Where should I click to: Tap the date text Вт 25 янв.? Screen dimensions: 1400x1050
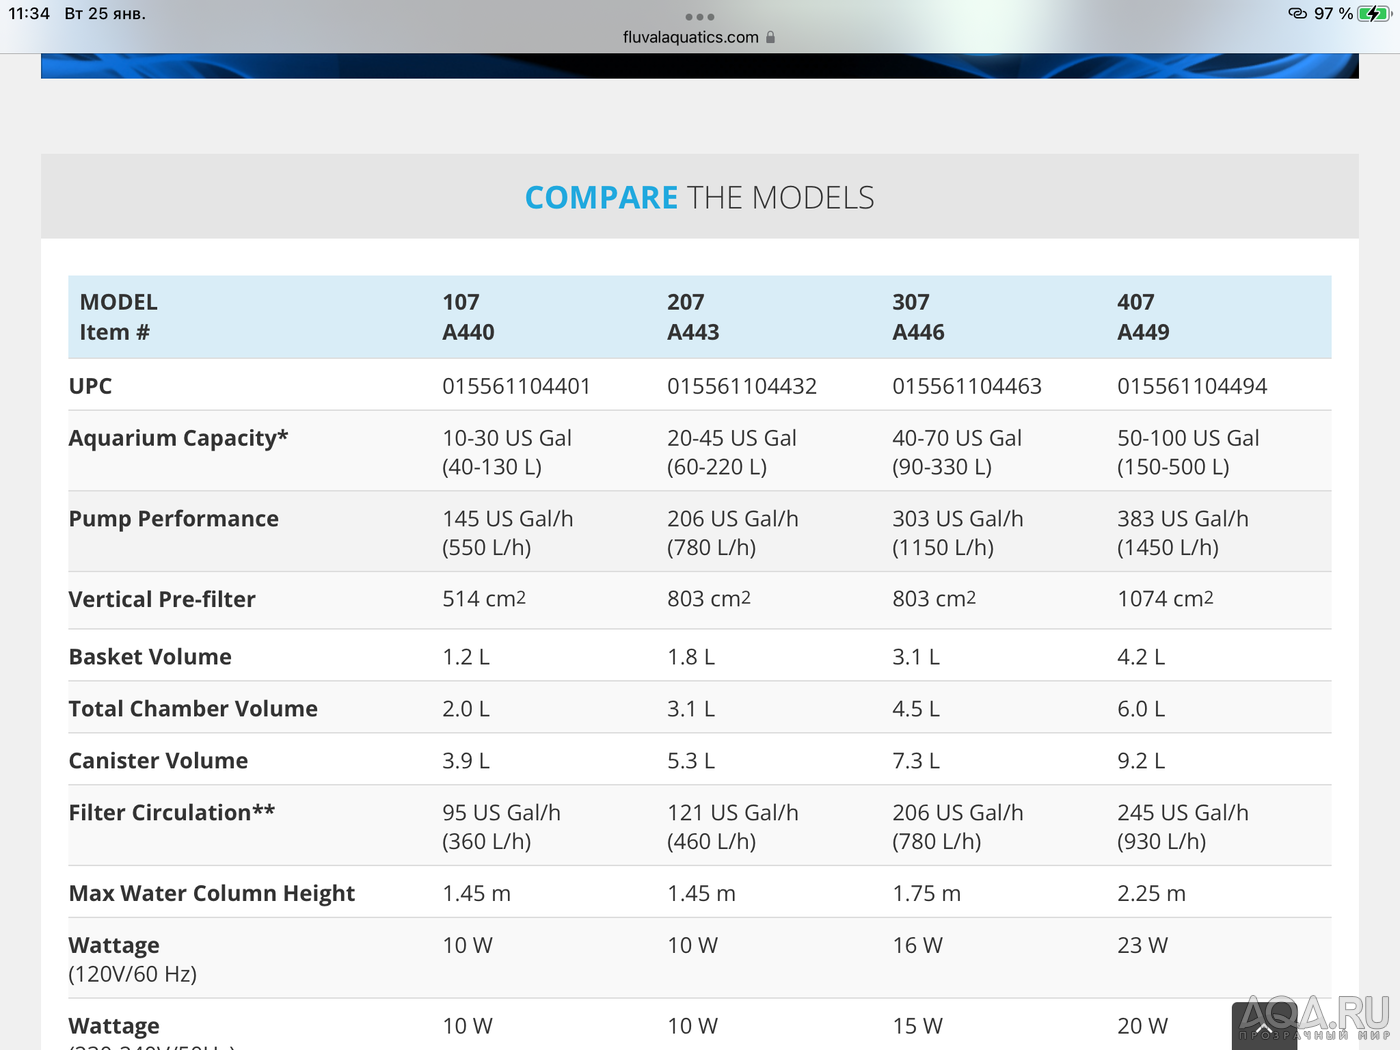click(105, 13)
